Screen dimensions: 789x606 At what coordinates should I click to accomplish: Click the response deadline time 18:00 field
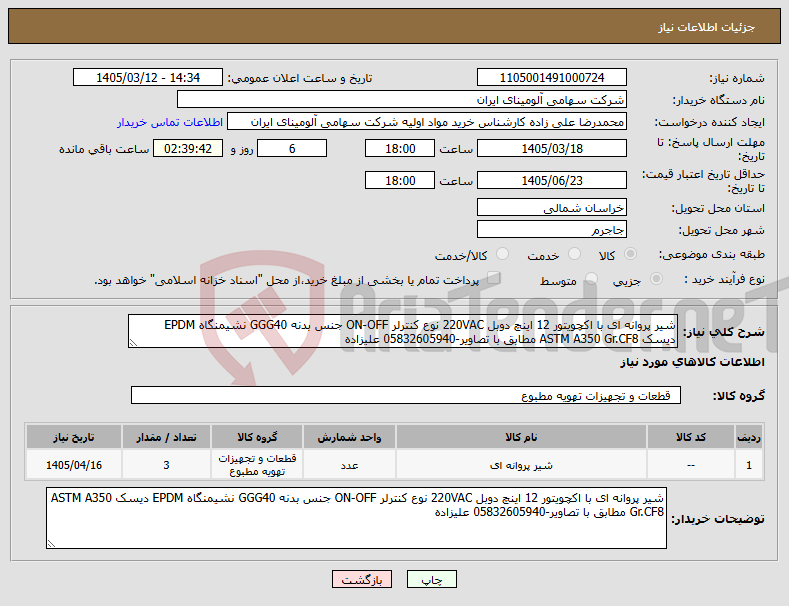pyautogui.click(x=400, y=148)
